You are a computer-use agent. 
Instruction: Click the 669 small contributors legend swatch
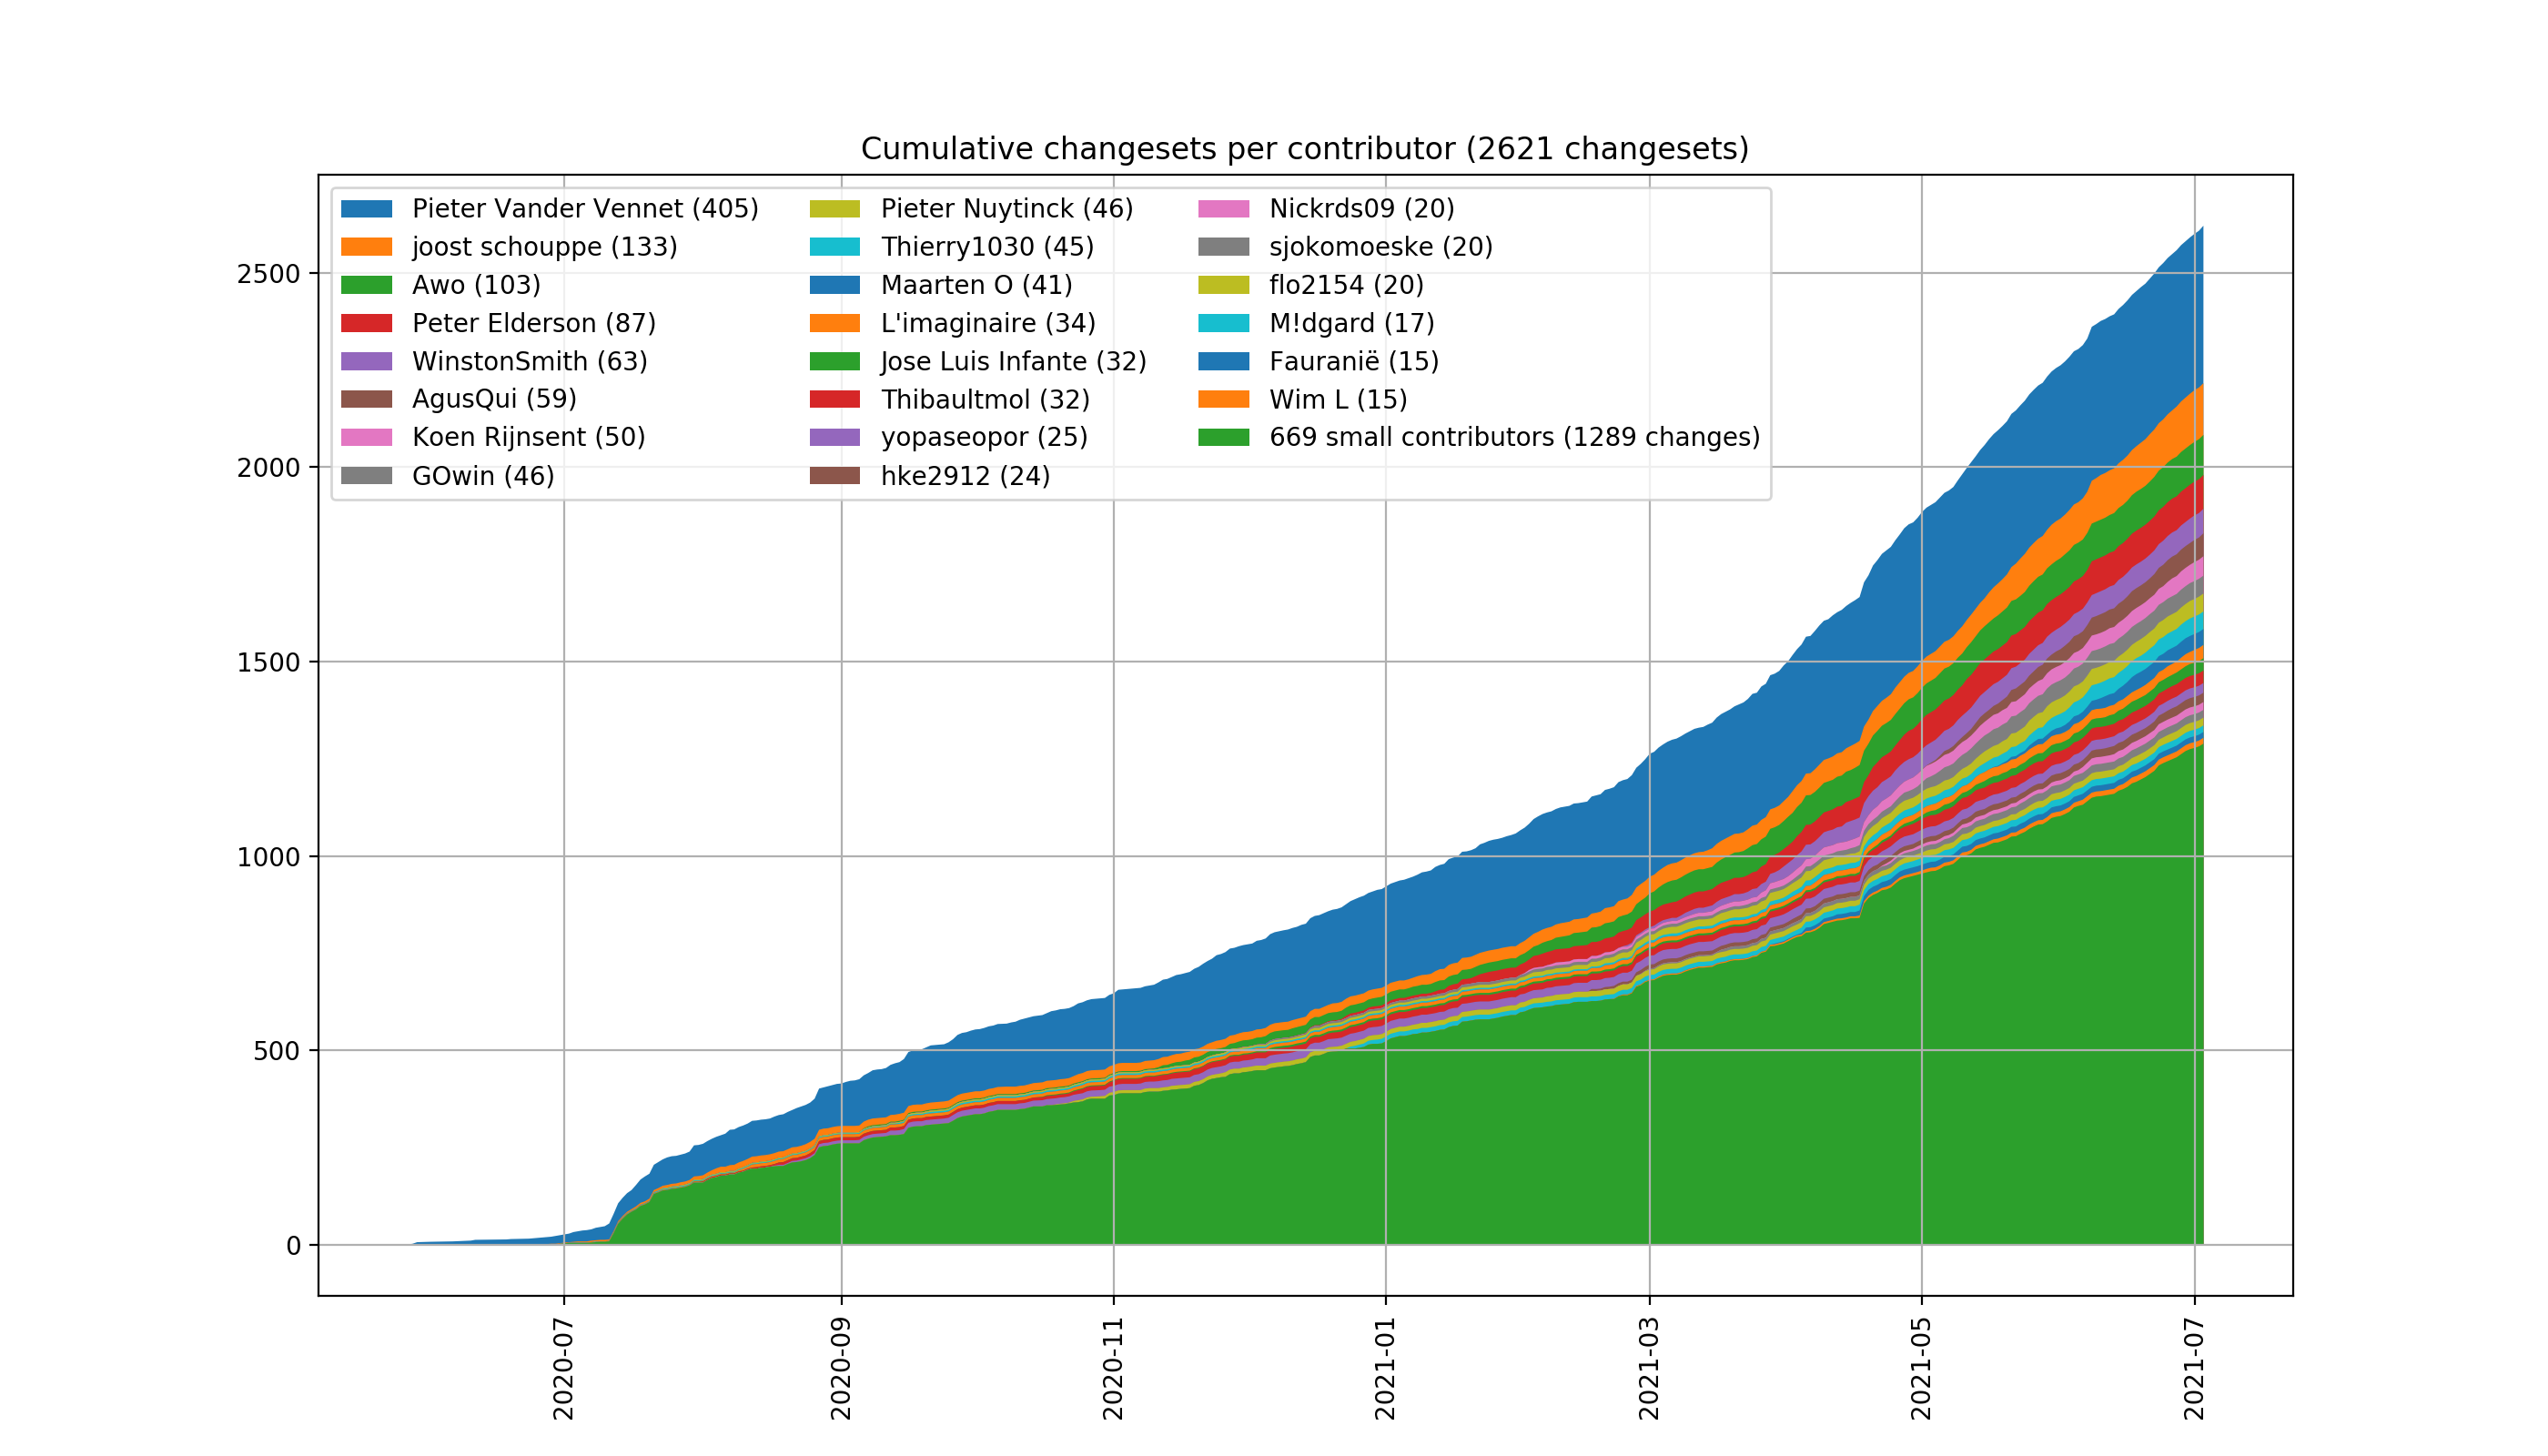click(x=1223, y=437)
